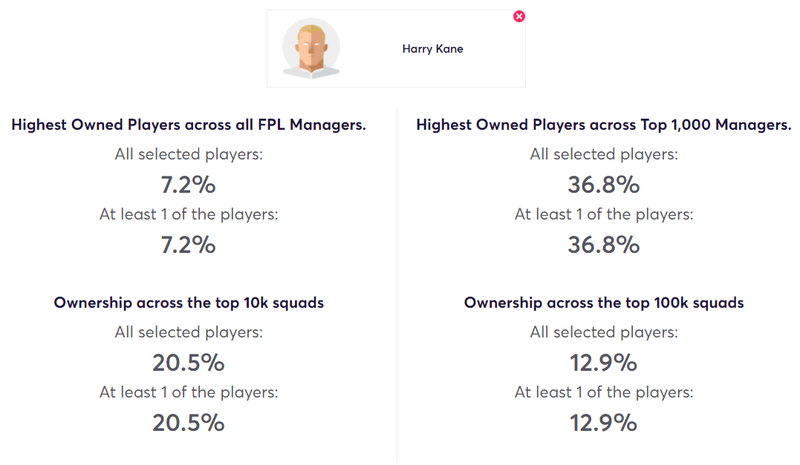Click 20.5% under top 10k, At least 1

pos(188,423)
